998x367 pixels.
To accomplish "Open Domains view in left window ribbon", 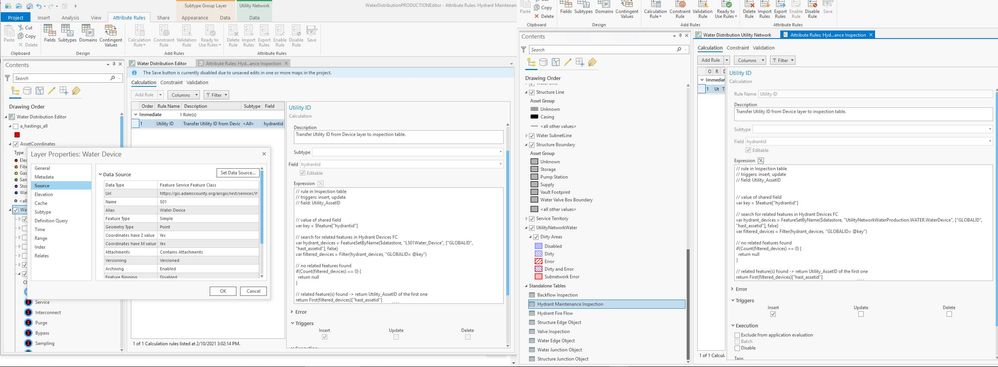I will tap(88, 34).
